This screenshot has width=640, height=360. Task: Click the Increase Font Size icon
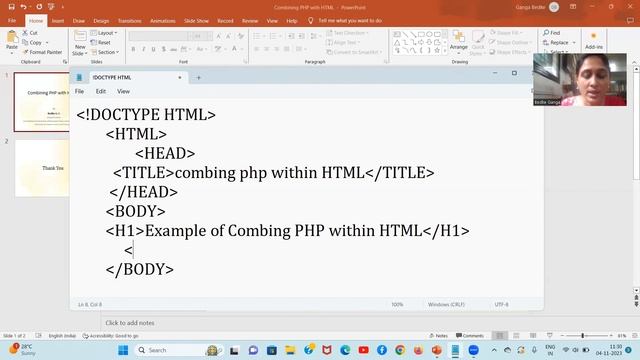tap(219, 36)
